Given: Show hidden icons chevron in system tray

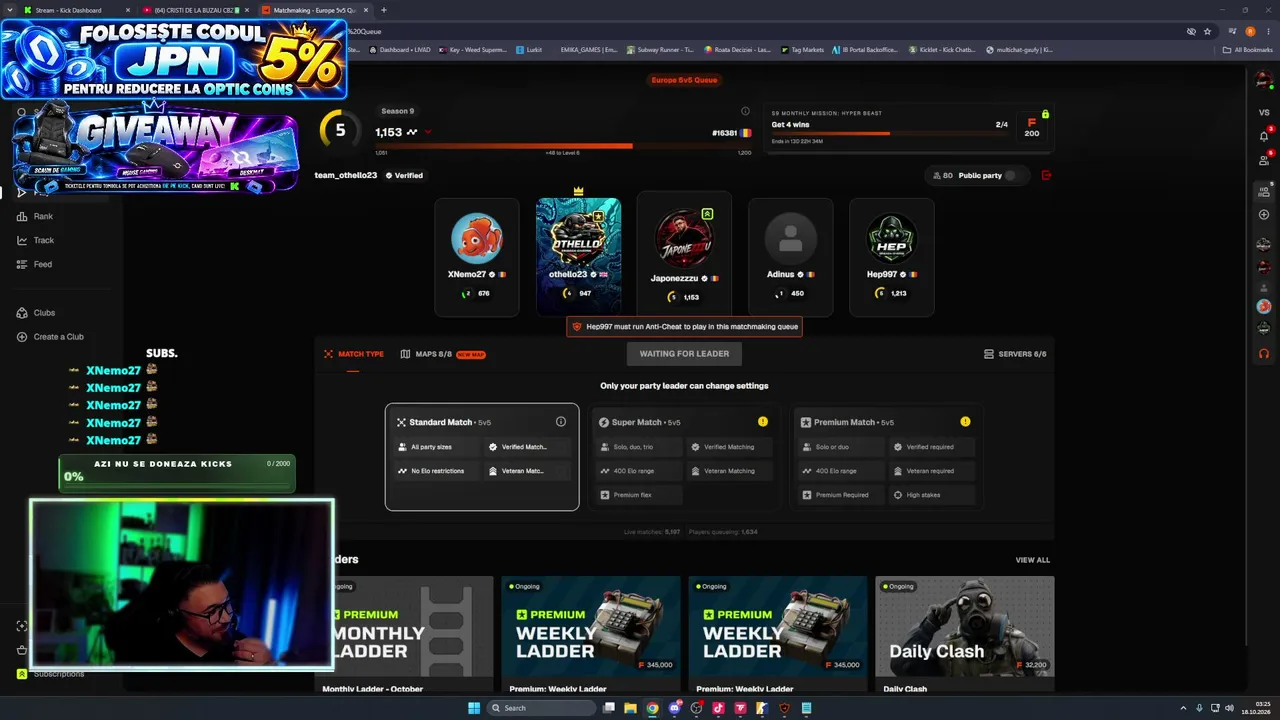Looking at the screenshot, I should point(1185,708).
